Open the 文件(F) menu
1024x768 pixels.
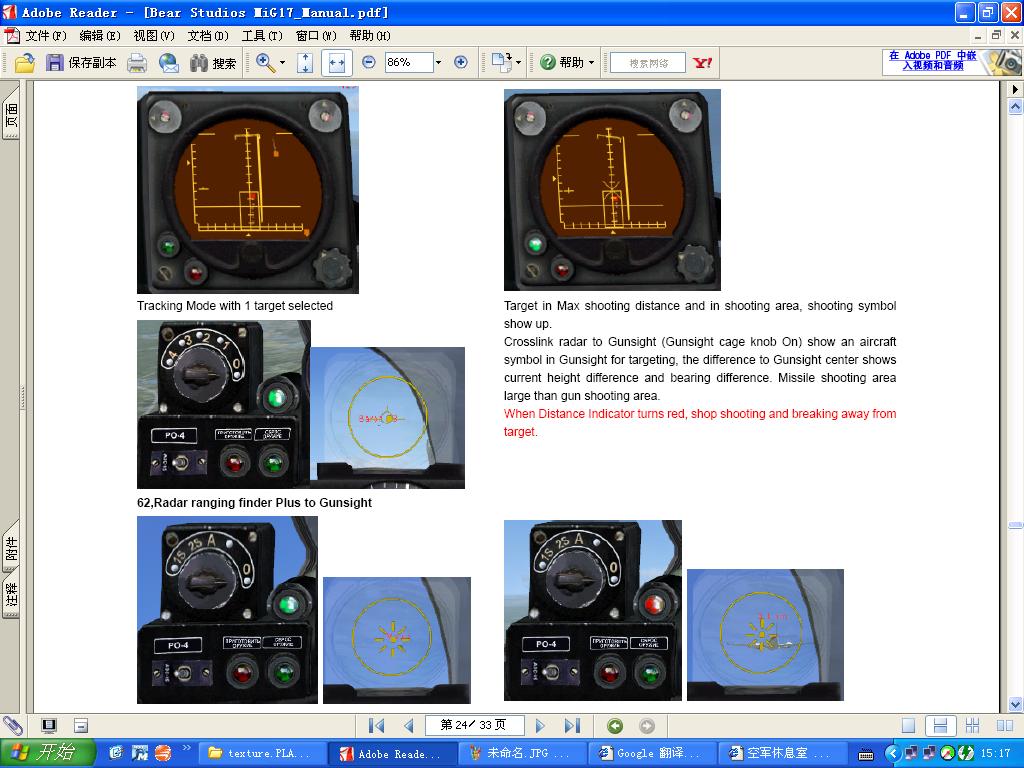(x=45, y=36)
